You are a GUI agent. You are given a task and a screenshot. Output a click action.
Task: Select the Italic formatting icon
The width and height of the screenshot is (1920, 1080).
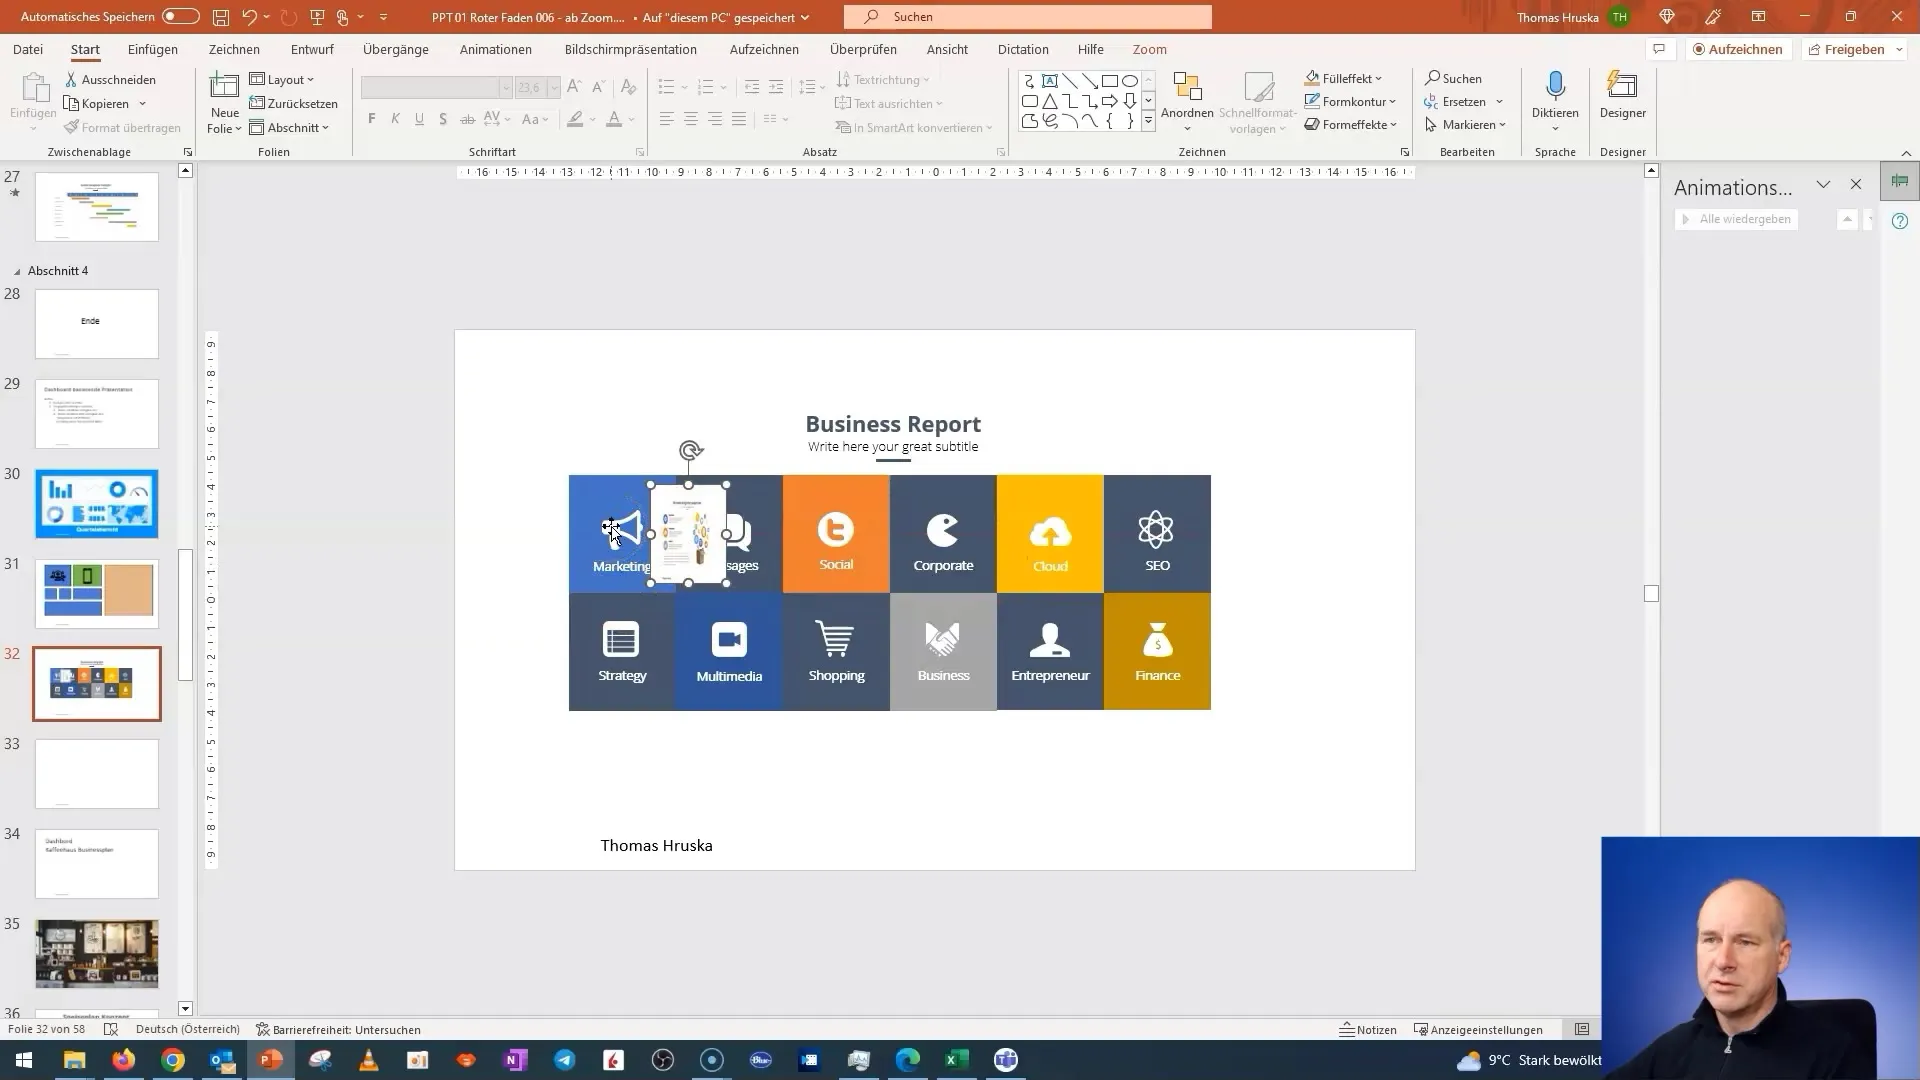point(396,120)
